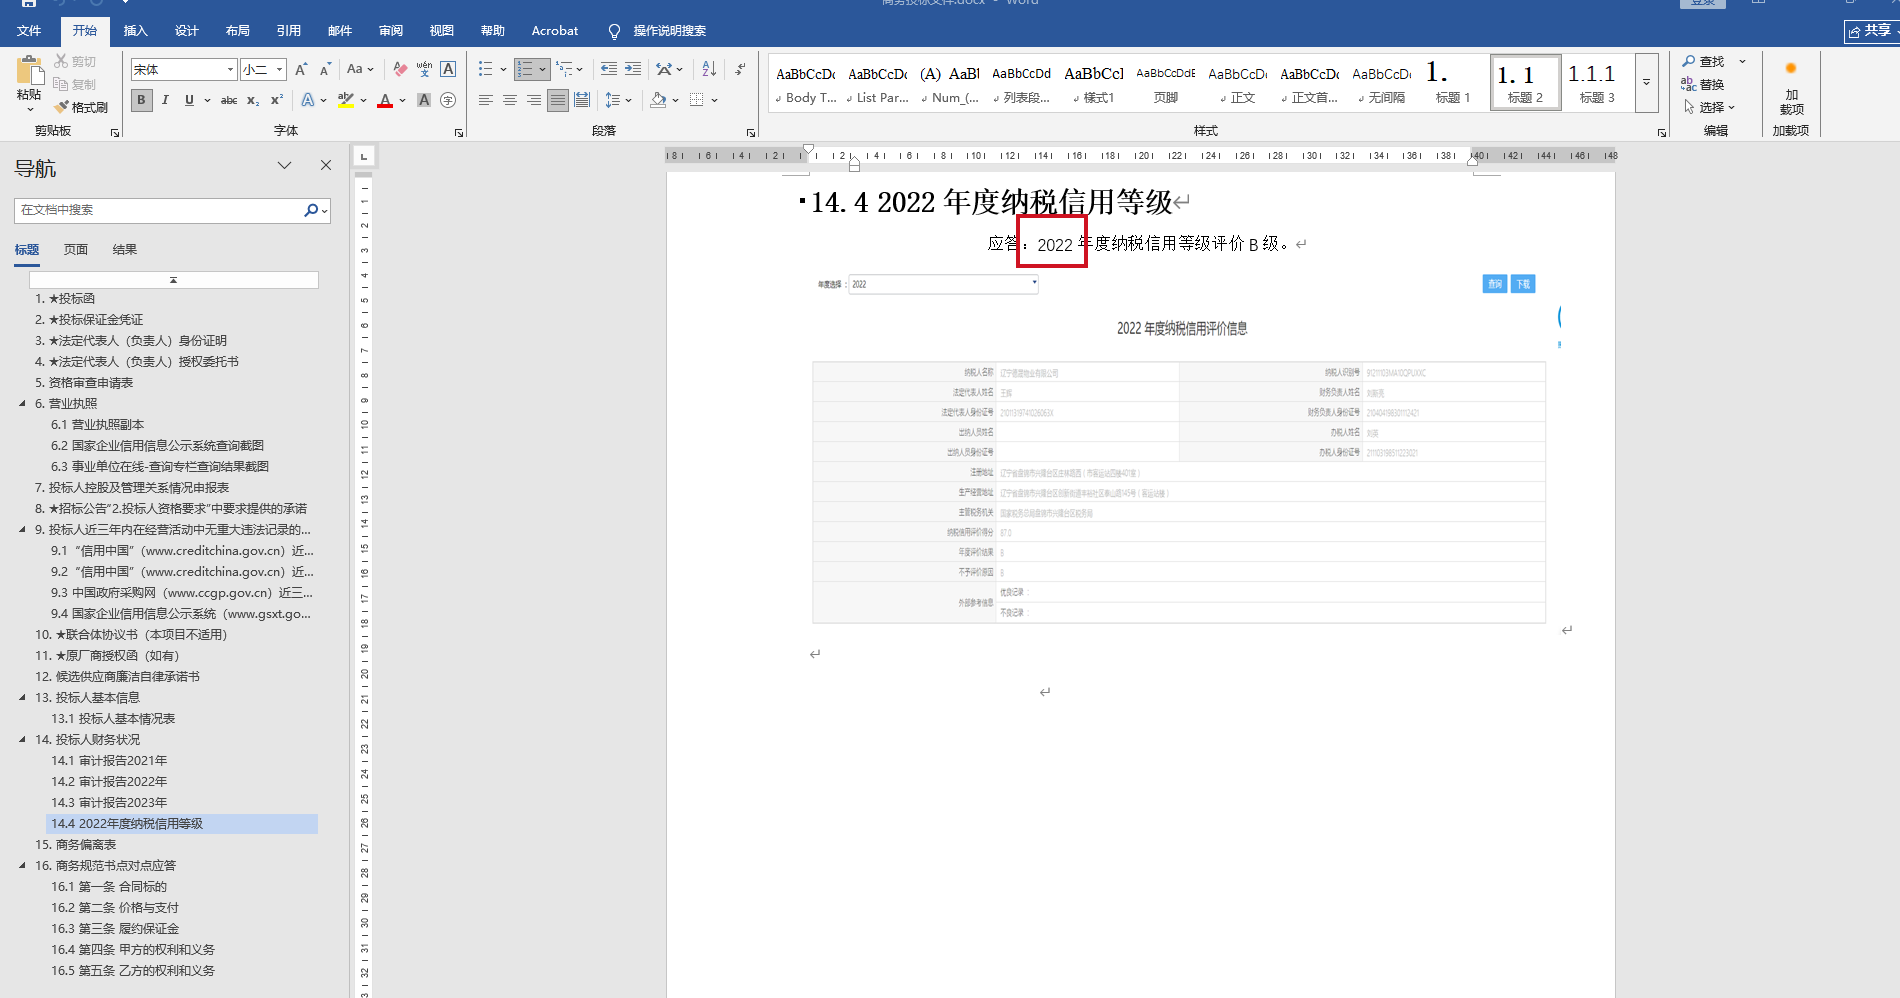
Task: Toggle underline formatting
Action: coord(189,100)
